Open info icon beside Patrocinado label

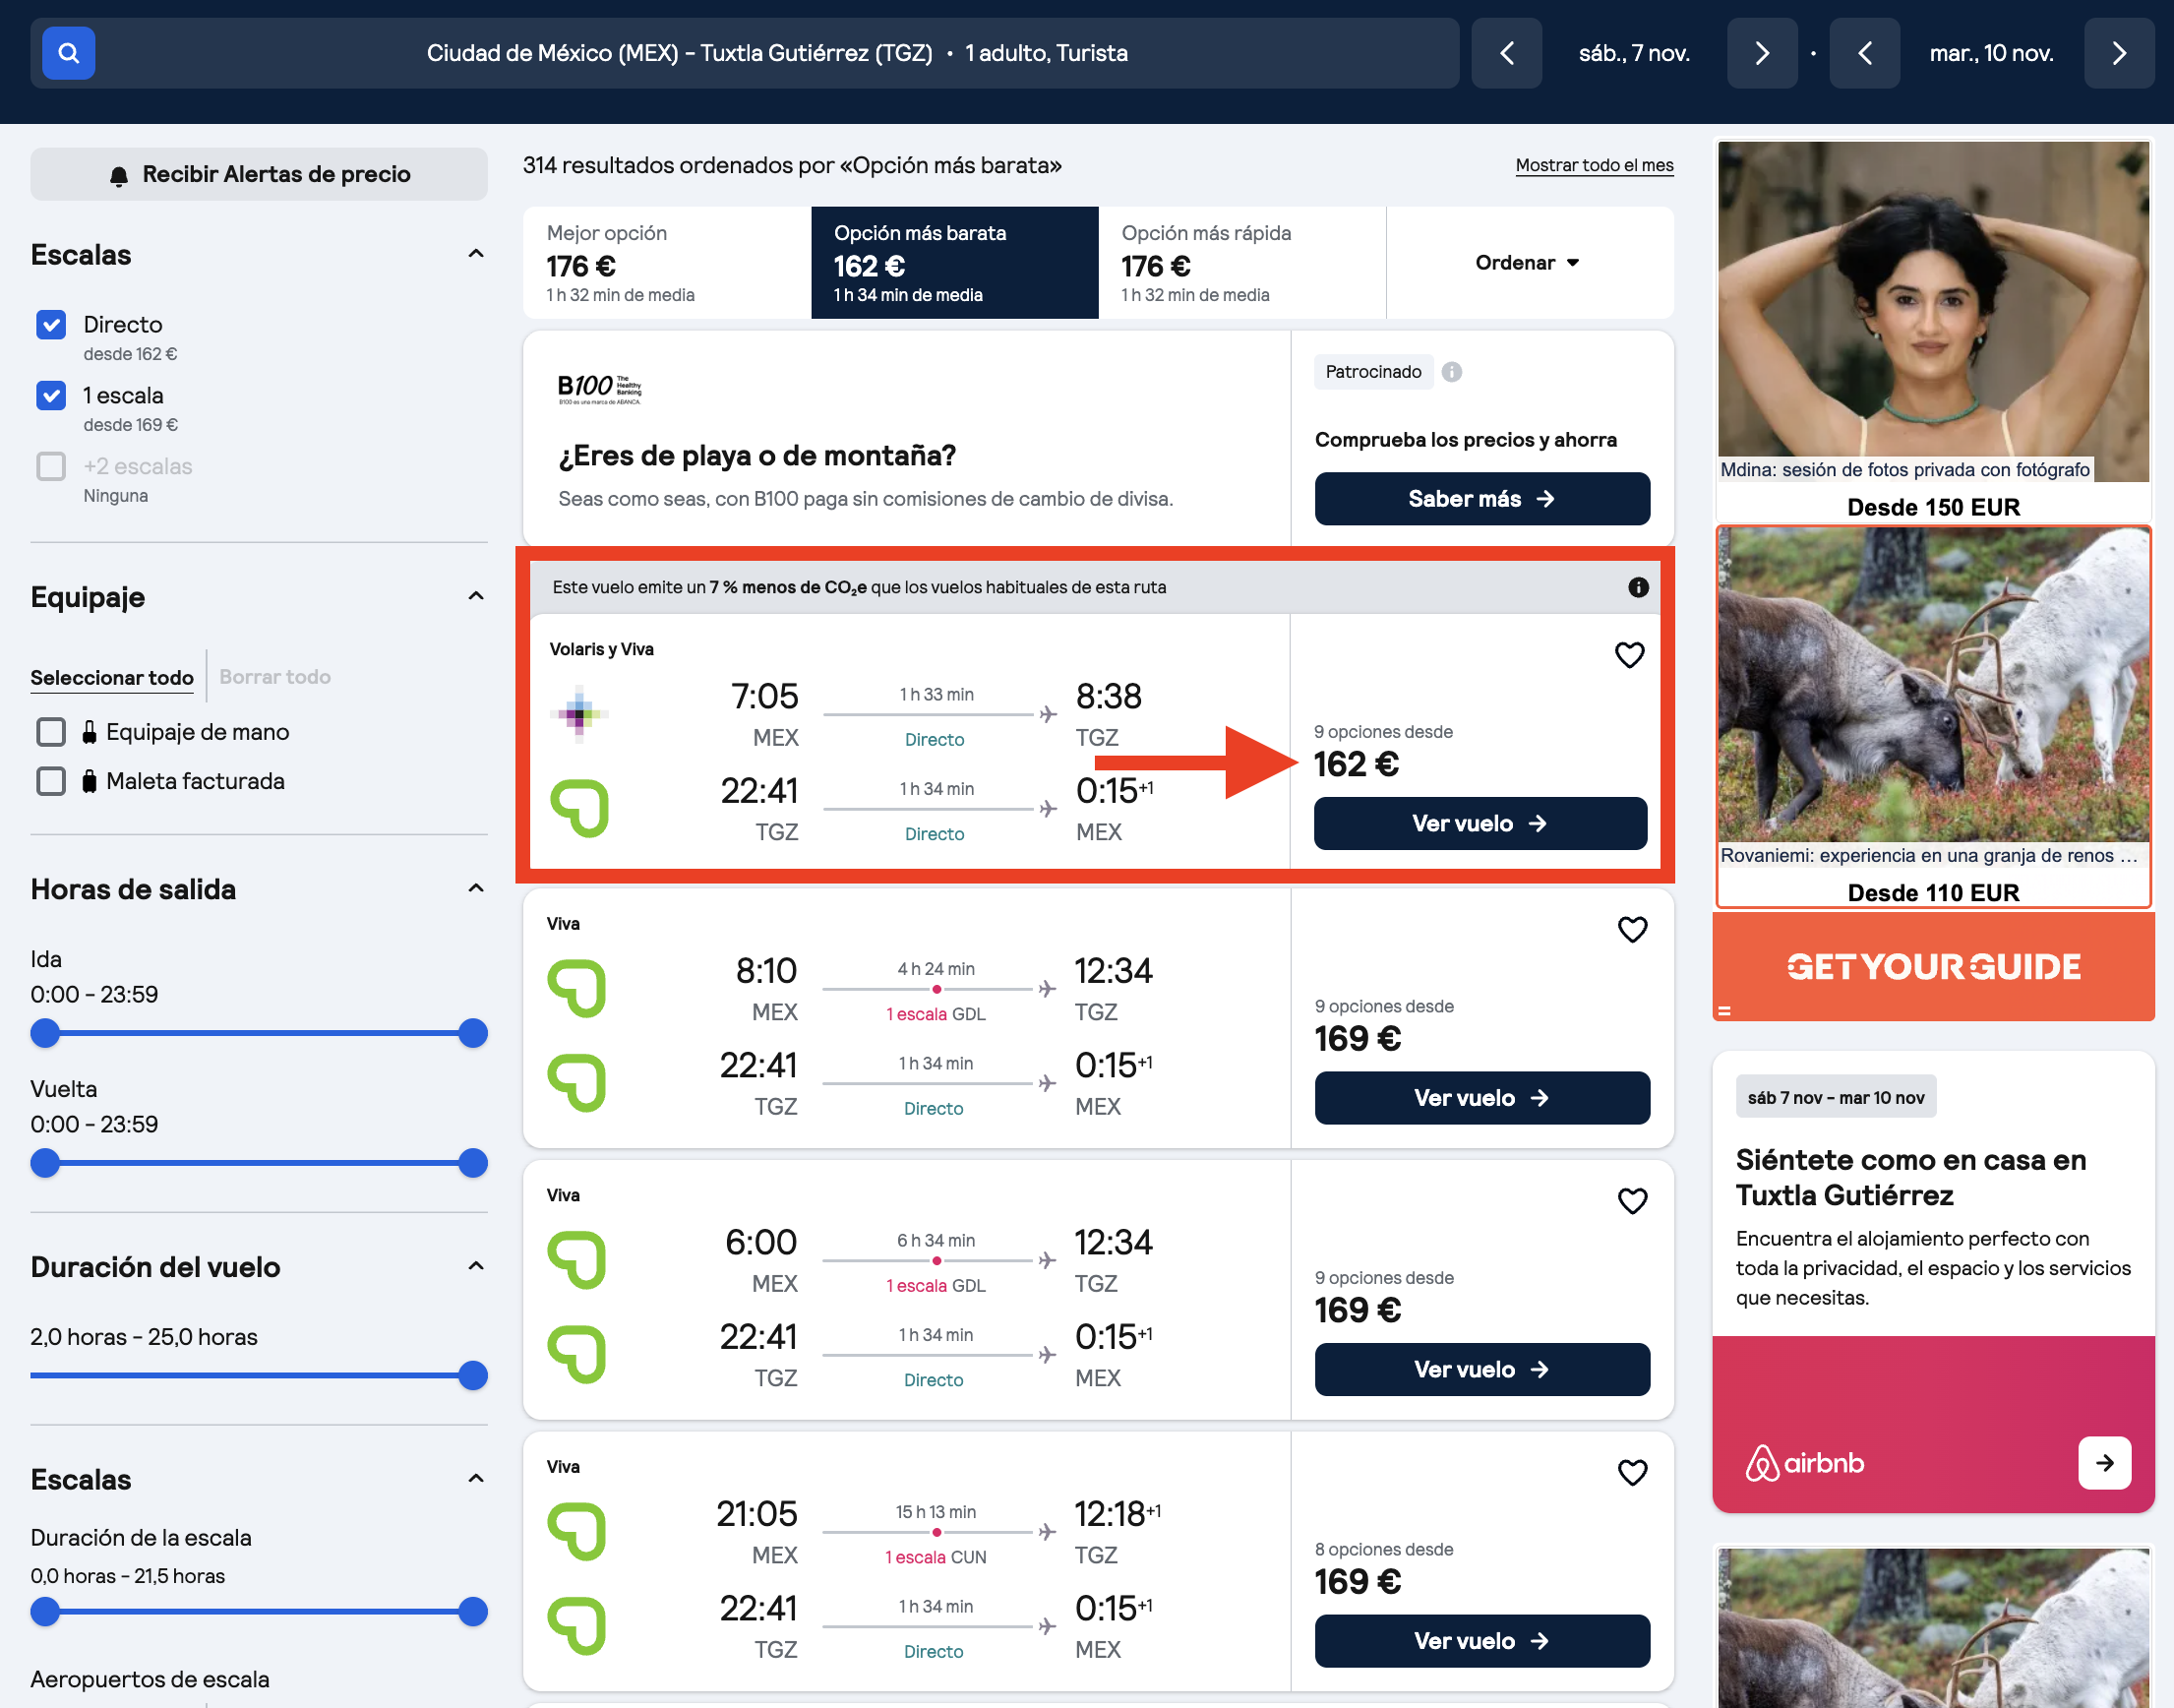click(x=1452, y=372)
